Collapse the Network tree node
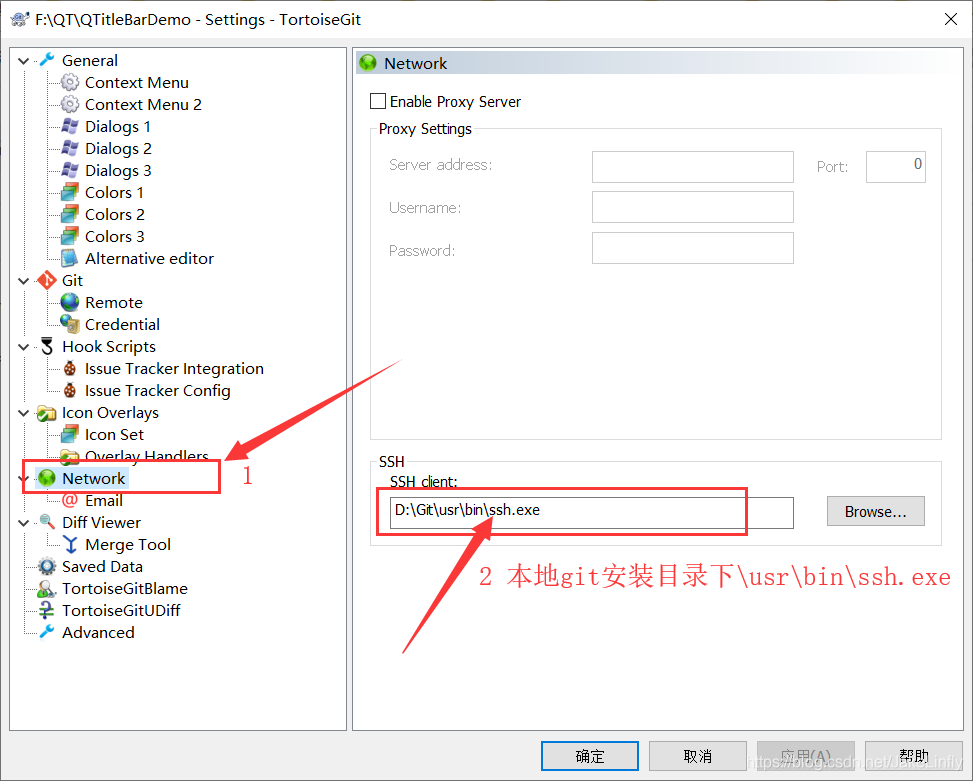973x781 pixels. pyautogui.click(x=24, y=478)
